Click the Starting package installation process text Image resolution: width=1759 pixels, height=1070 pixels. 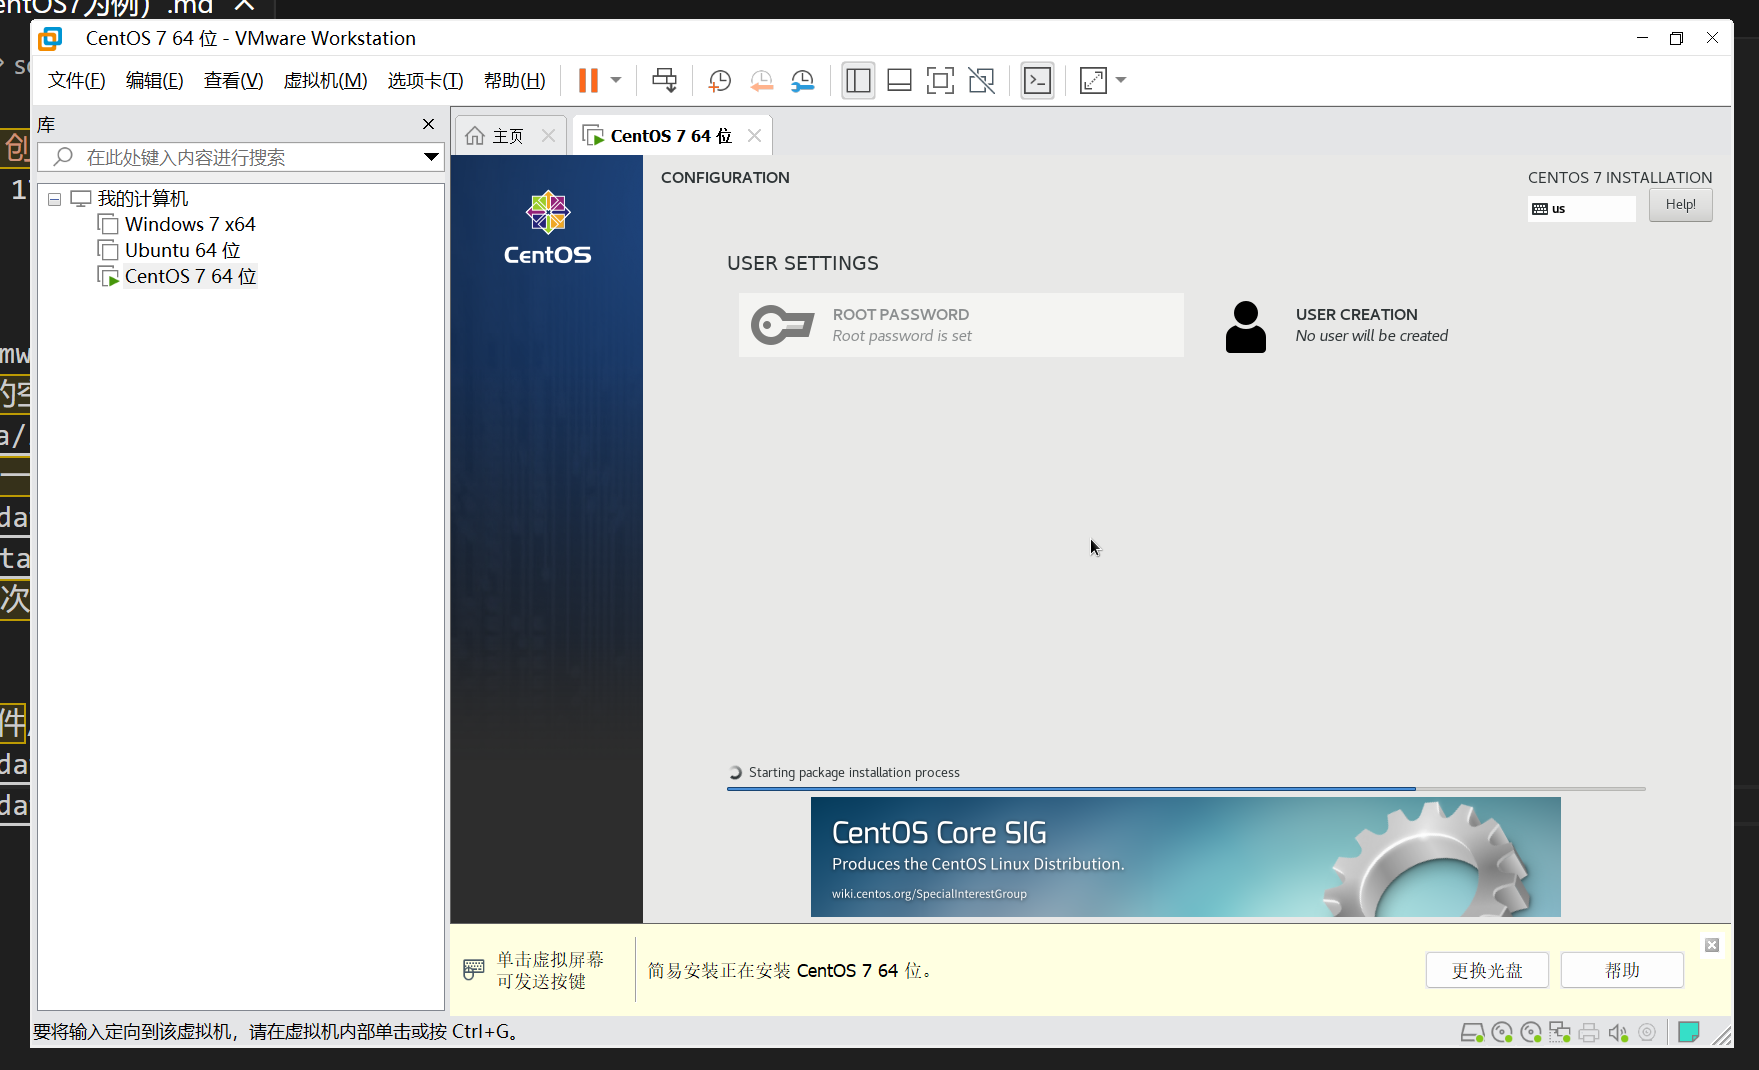pyautogui.click(x=854, y=772)
